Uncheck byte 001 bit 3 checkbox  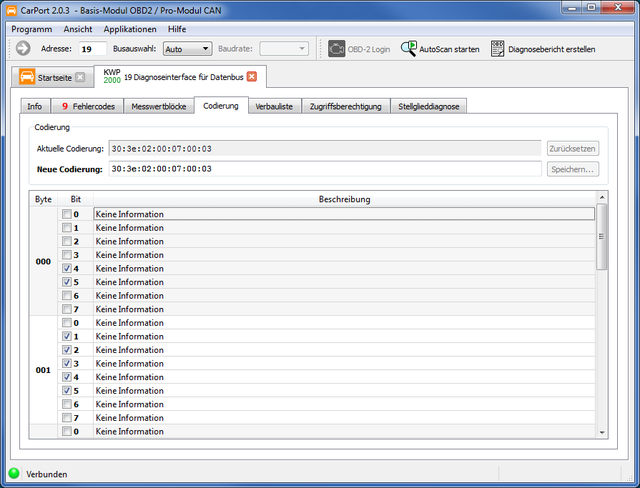click(67, 364)
